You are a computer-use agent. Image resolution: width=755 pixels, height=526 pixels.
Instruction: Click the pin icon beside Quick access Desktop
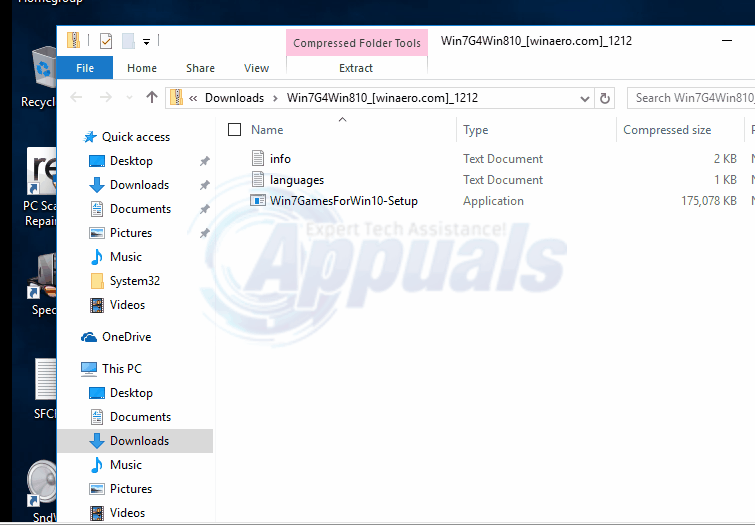pos(205,161)
